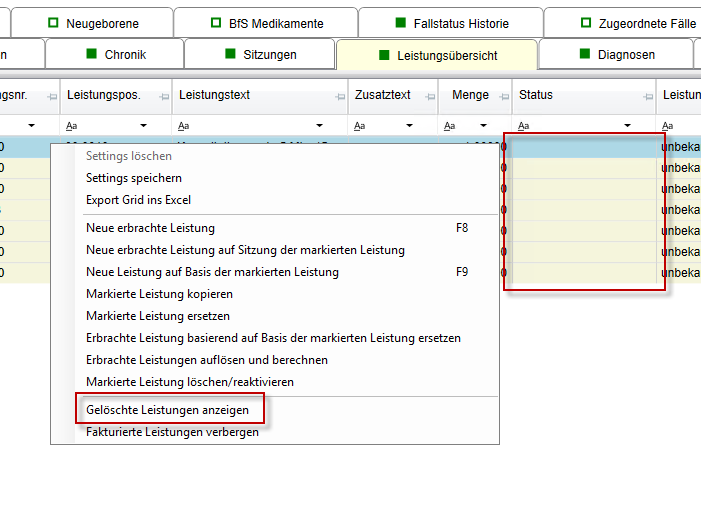The width and height of the screenshot is (701, 526).
Task: Choose Gelöschte Leistungen anzeigen
Action: 286,410
